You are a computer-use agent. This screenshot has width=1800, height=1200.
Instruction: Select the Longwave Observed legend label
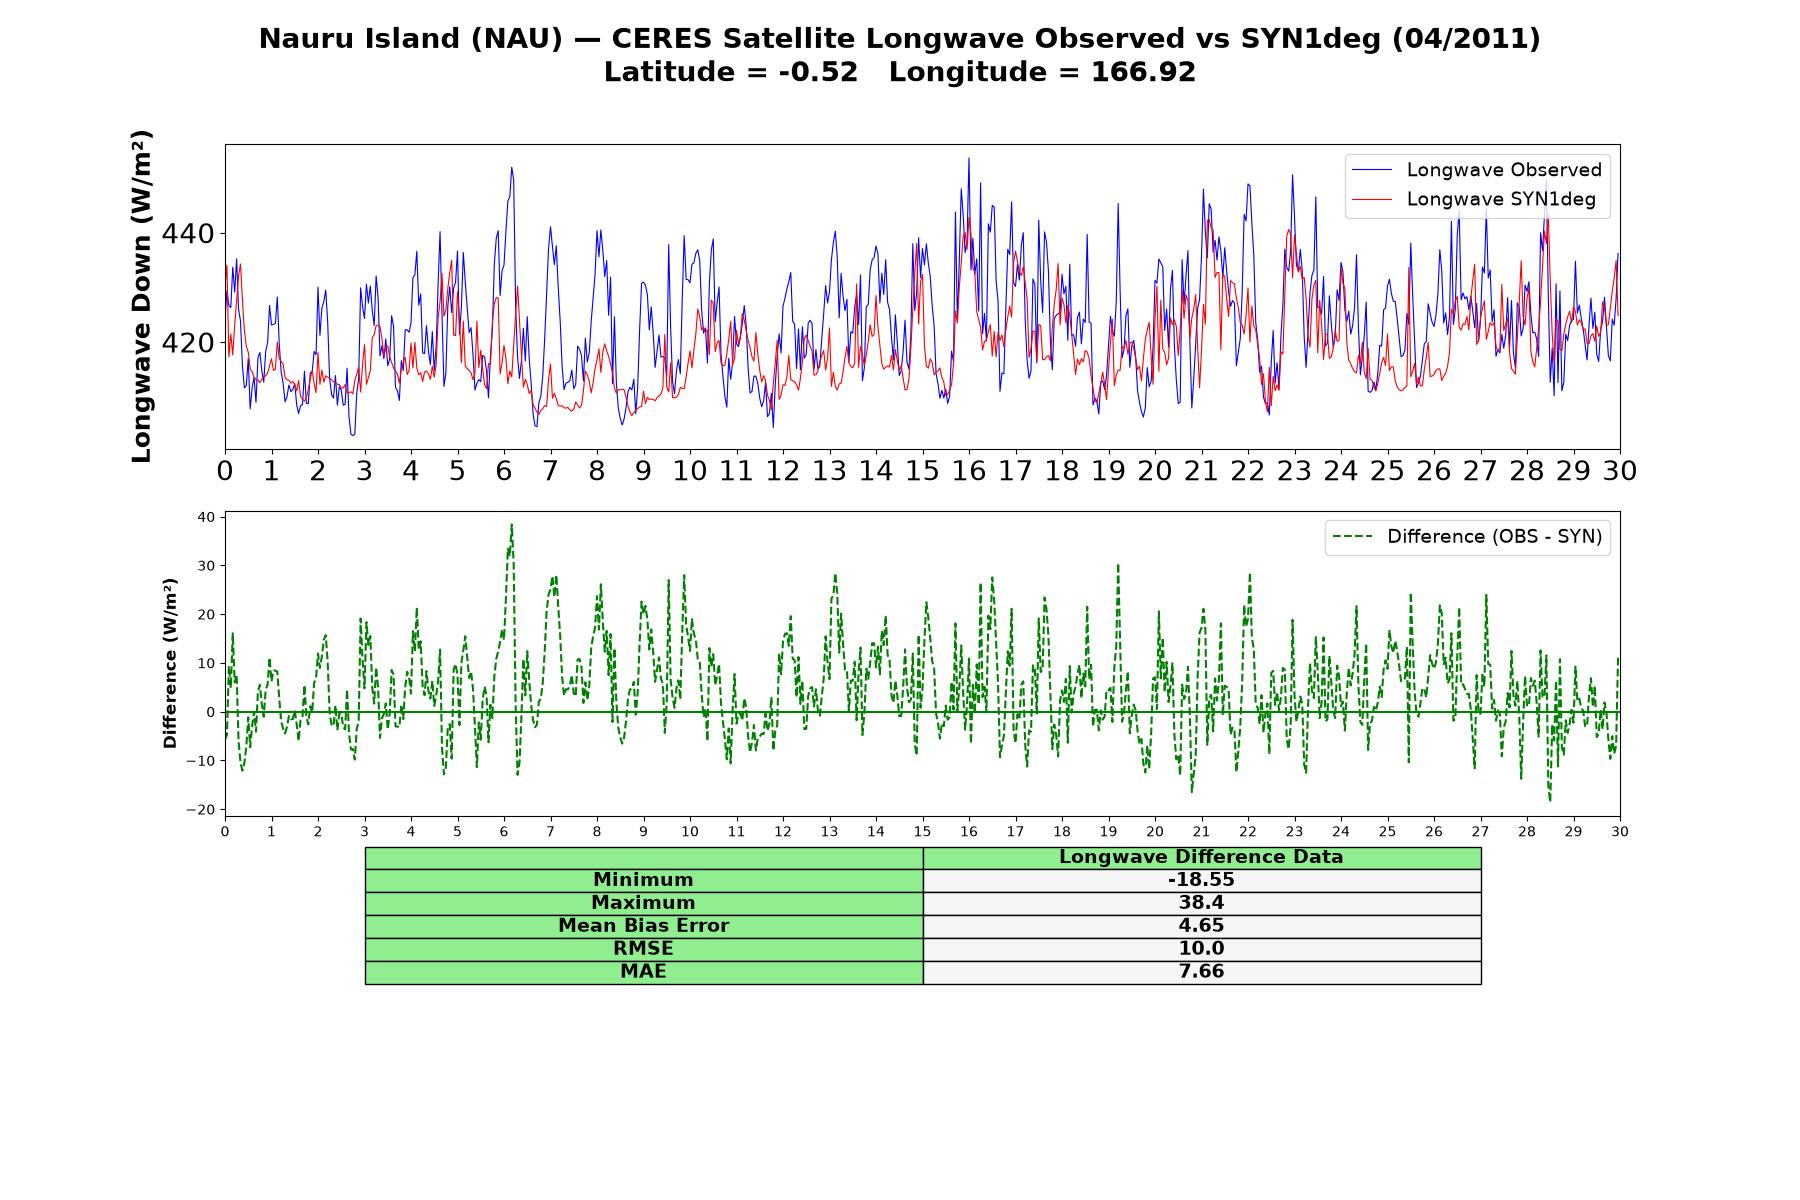click(x=1504, y=170)
